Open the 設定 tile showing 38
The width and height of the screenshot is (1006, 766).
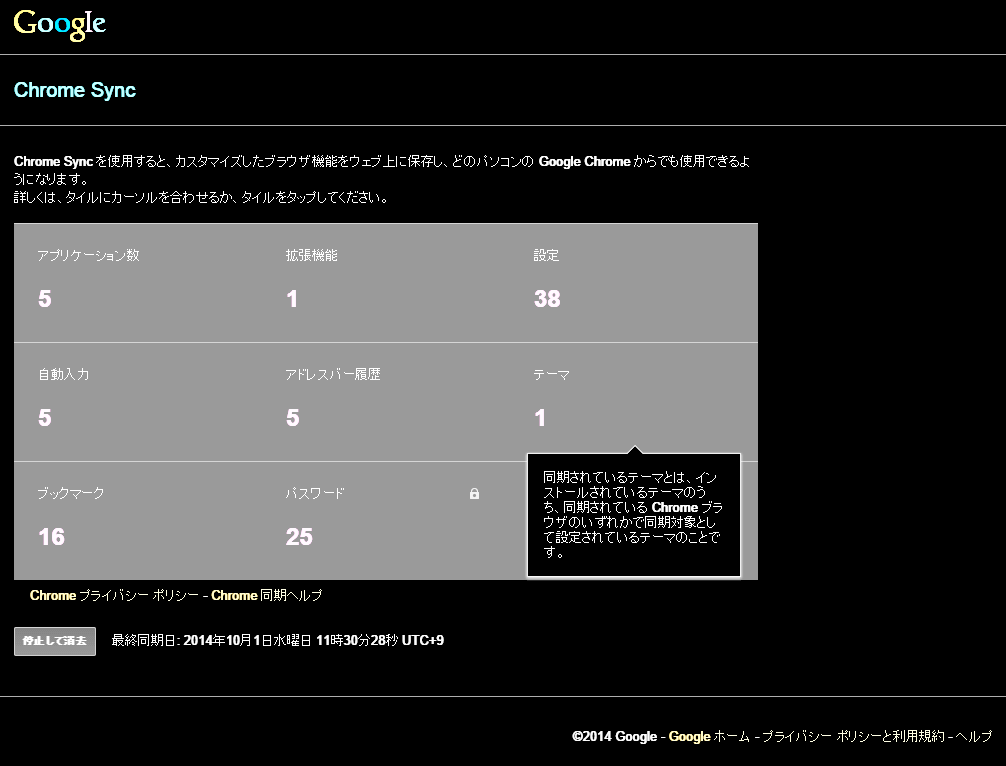(634, 283)
